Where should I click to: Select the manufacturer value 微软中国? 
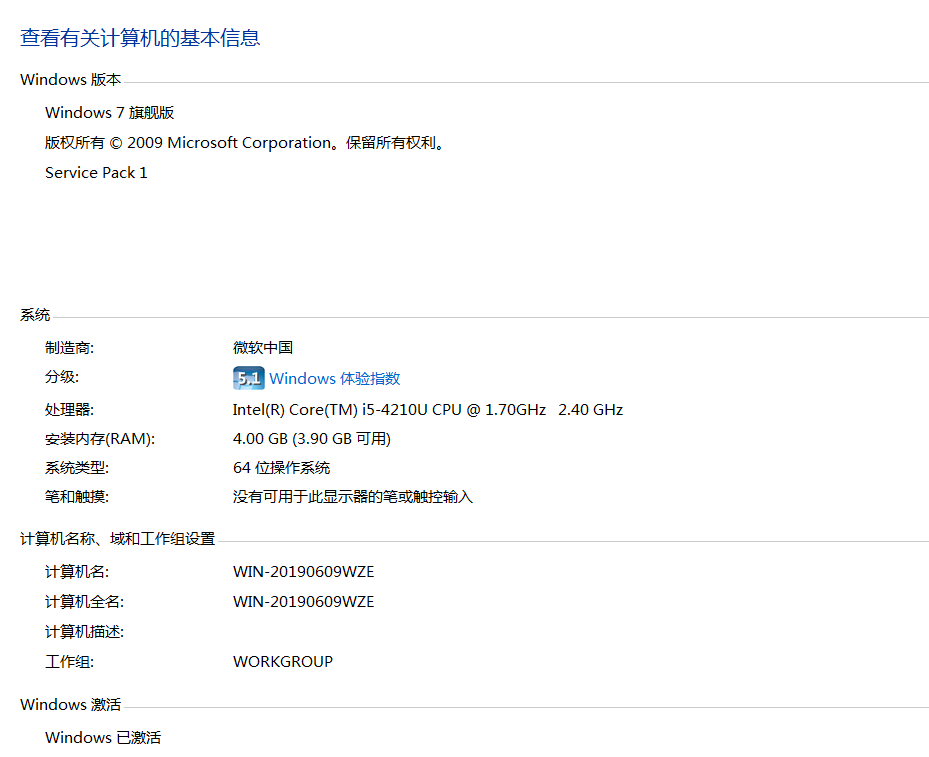[263, 348]
